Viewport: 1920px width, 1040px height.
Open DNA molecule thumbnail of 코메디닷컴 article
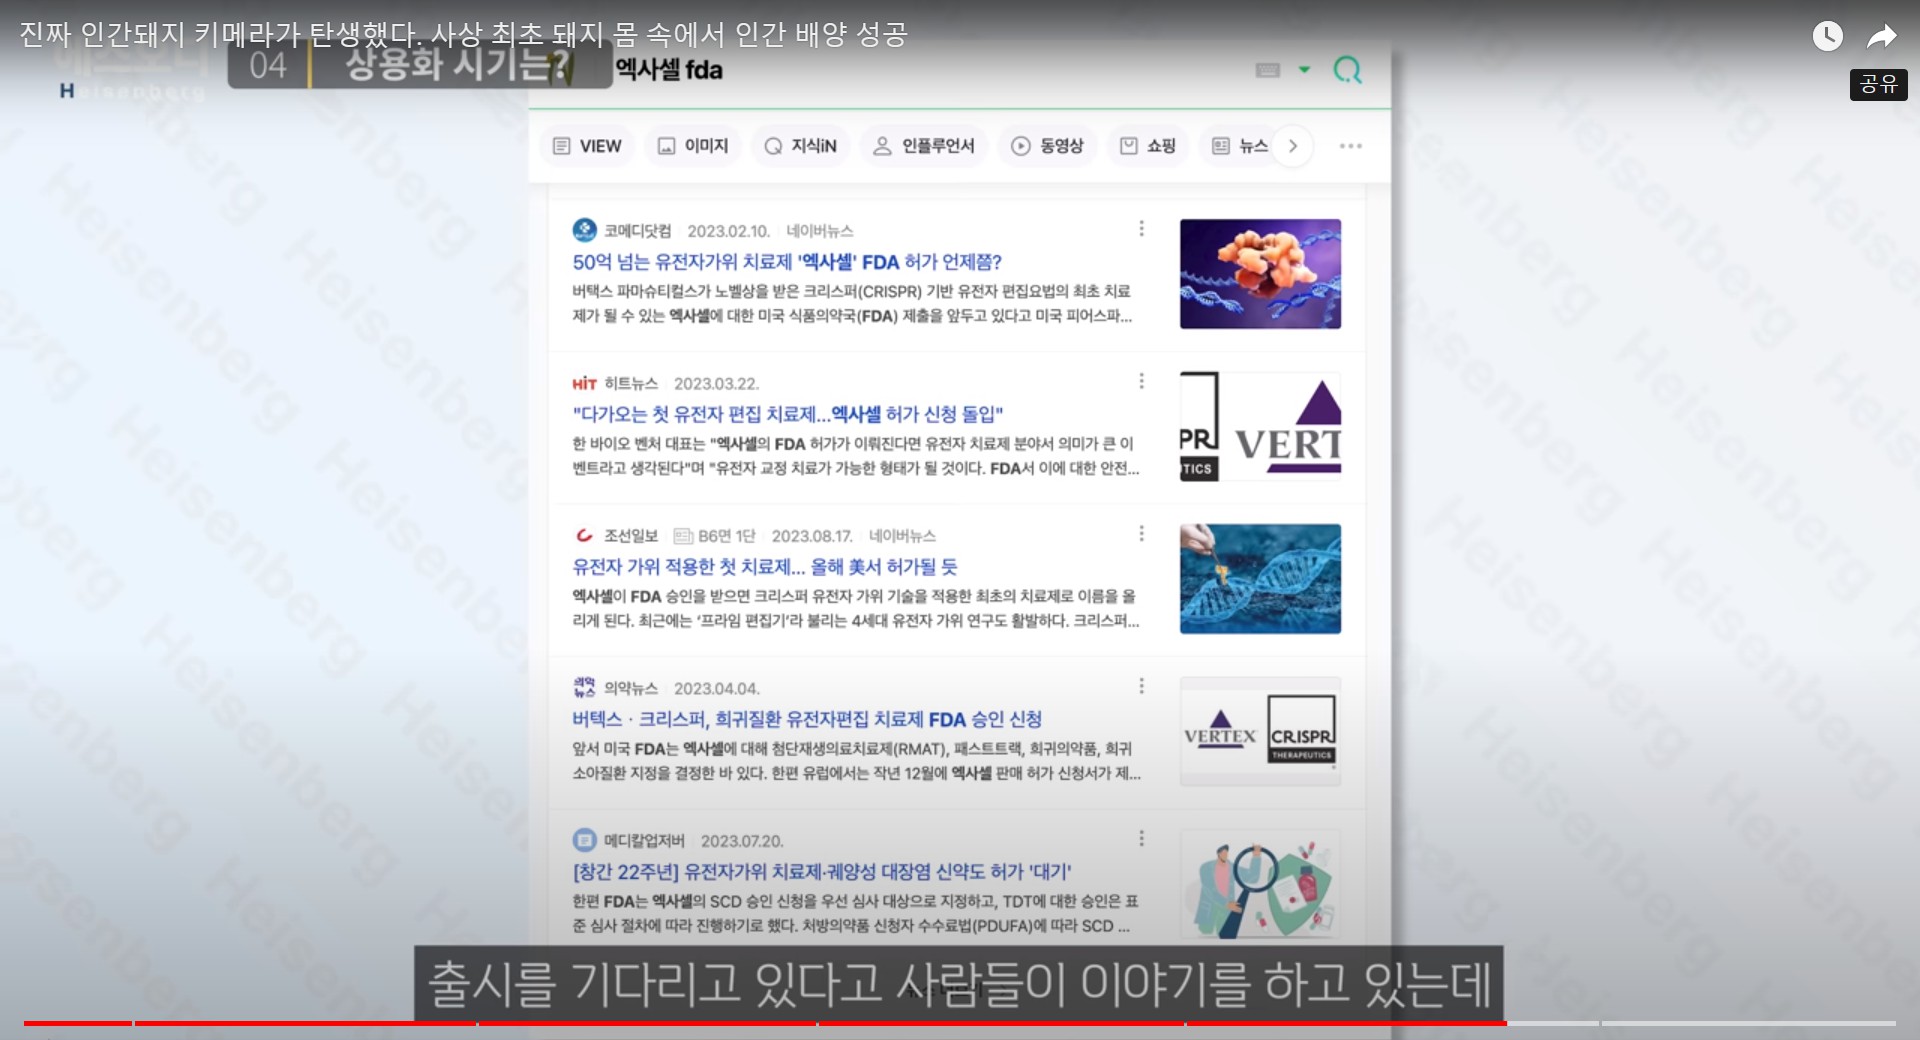pyautogui.click(x=1260, y=274)
